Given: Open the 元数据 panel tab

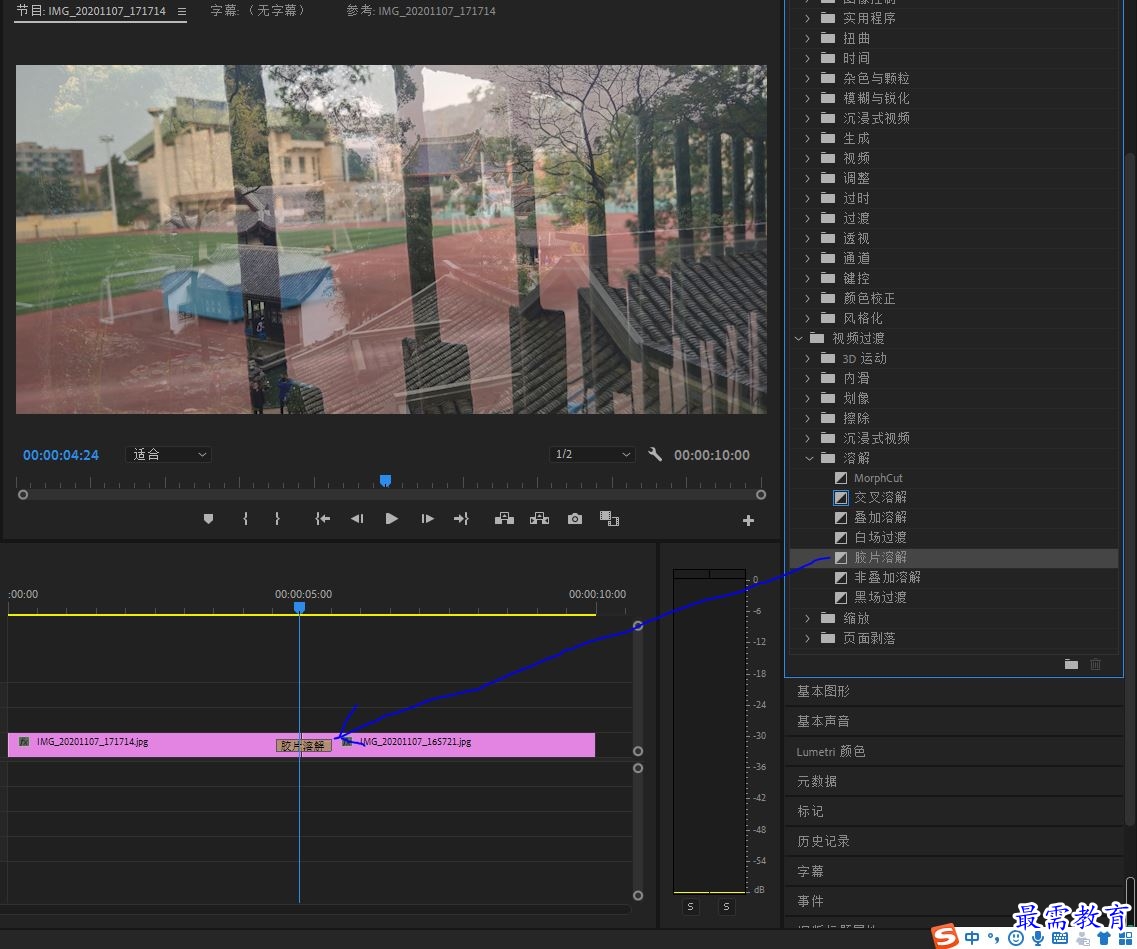Looking at the screenshot, I should click(x=816, y=782).
